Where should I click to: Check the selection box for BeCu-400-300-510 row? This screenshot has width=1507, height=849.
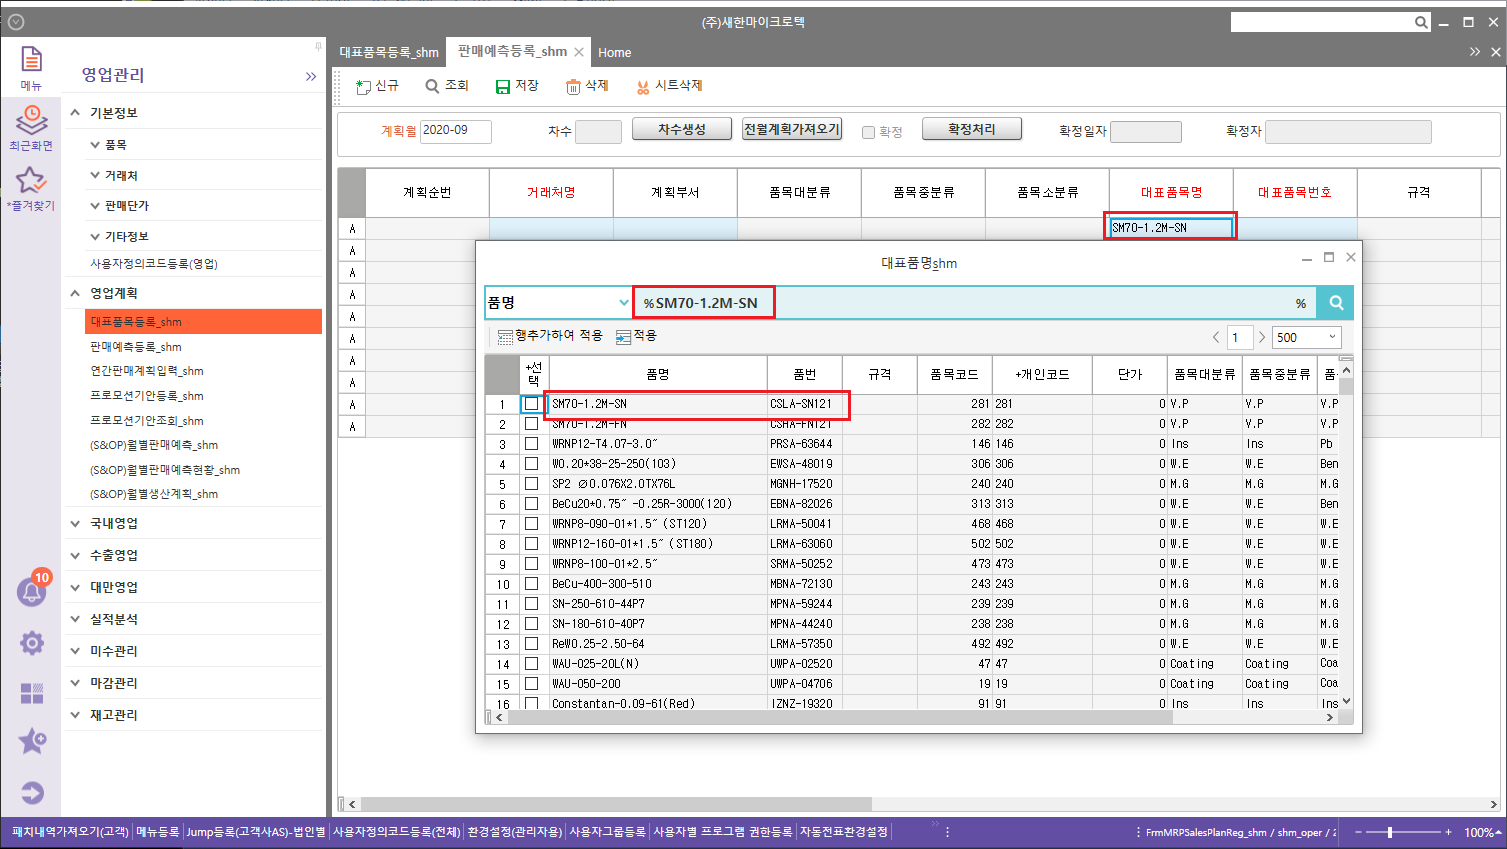[532, 584]
